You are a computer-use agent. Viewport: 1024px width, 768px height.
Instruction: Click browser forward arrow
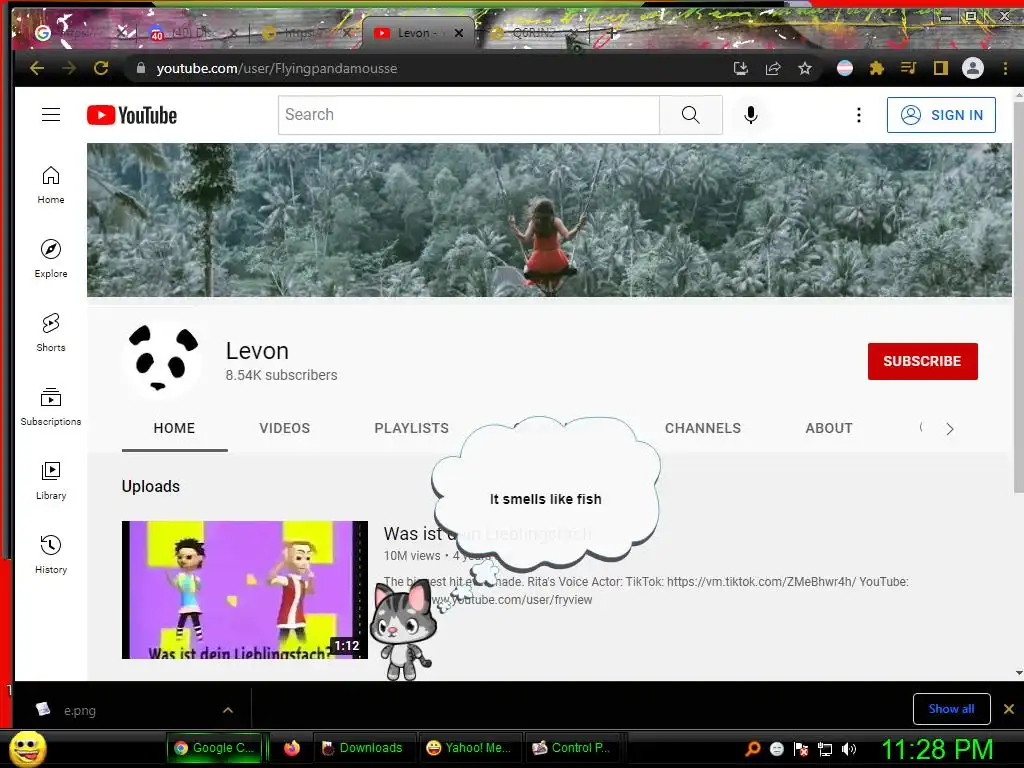[69, 68]
